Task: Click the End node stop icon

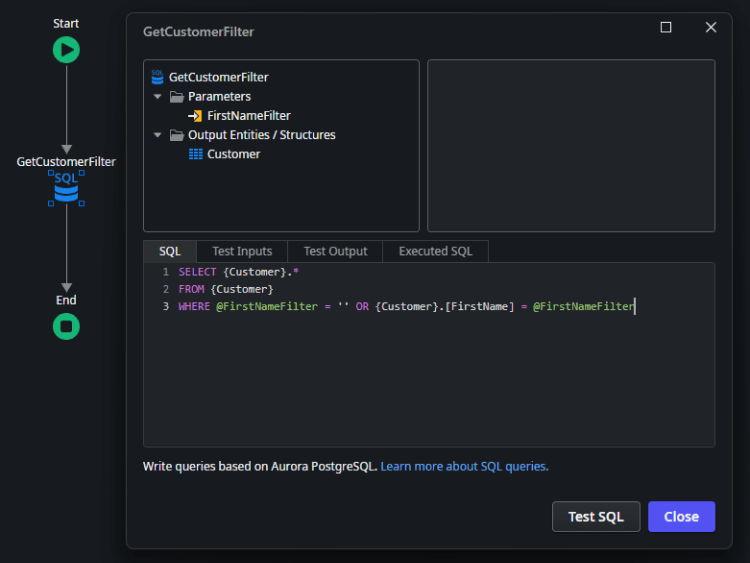Action: tap(66, 326)
